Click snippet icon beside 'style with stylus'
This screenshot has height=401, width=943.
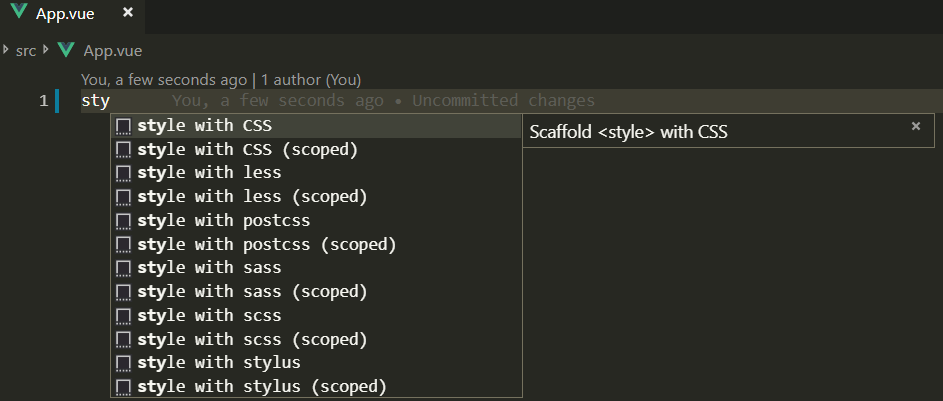[x=124, y=363]
